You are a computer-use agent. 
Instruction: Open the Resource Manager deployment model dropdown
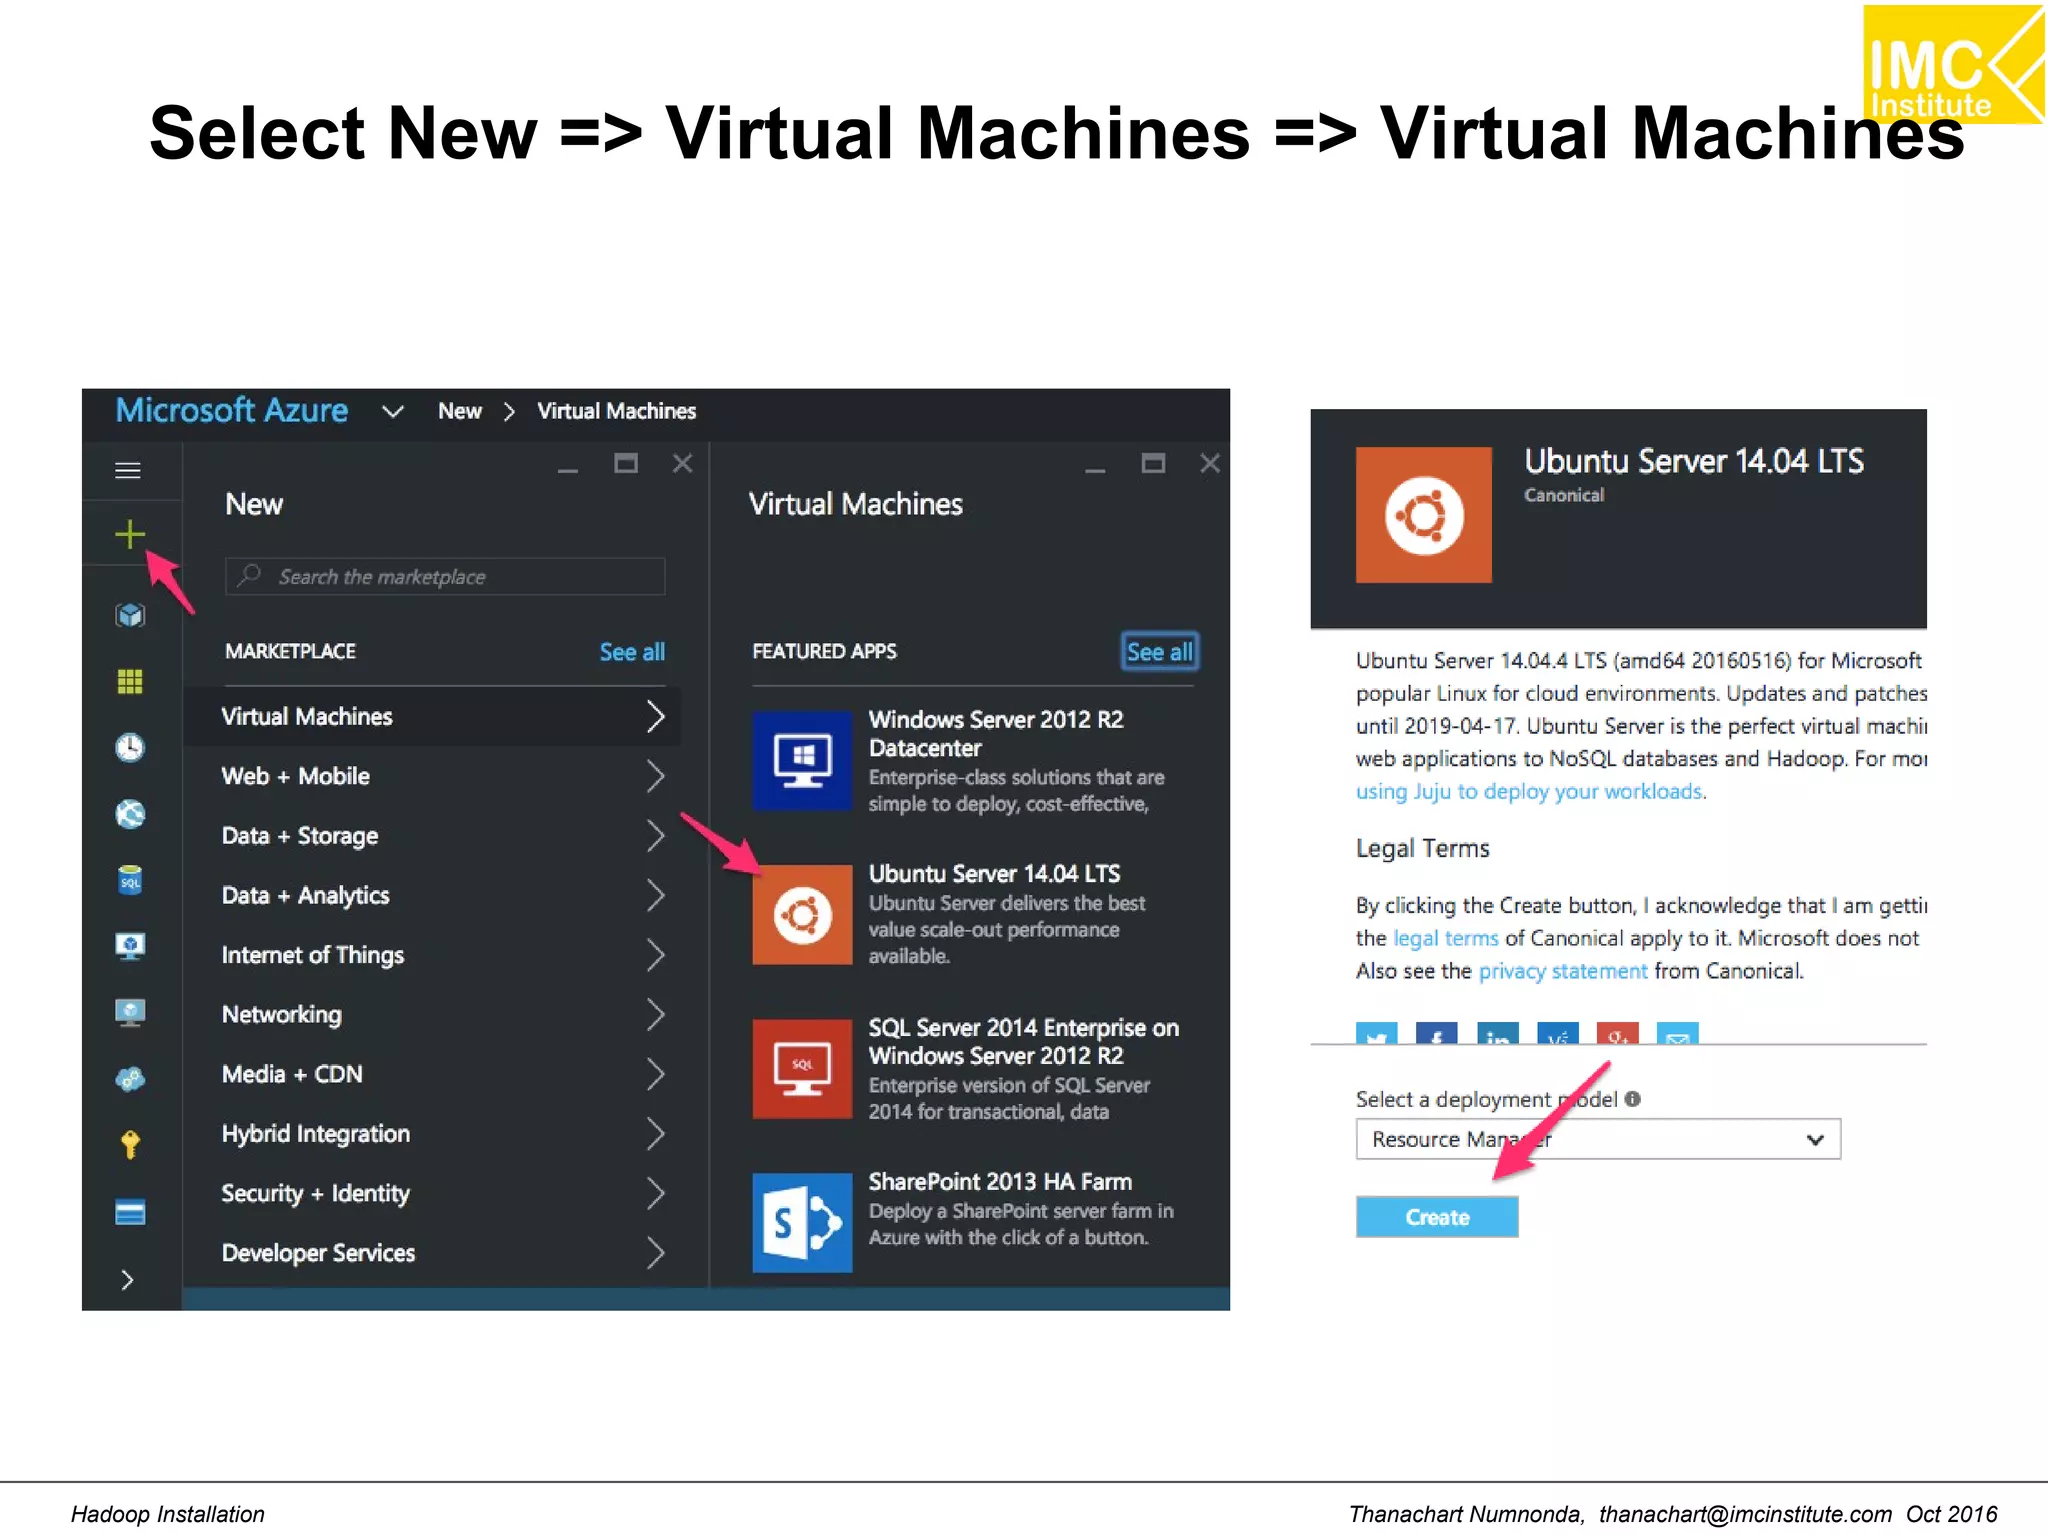(1598, 1139)
